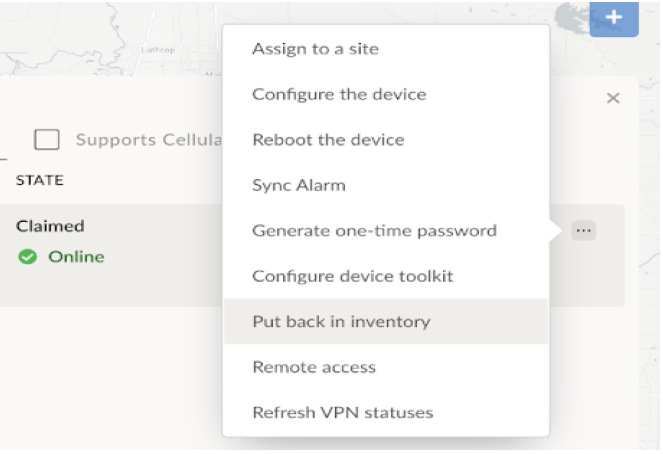Click the three-dot more actions button
Viewport: 663px width, 454px height.
click(x=584, y=231)
